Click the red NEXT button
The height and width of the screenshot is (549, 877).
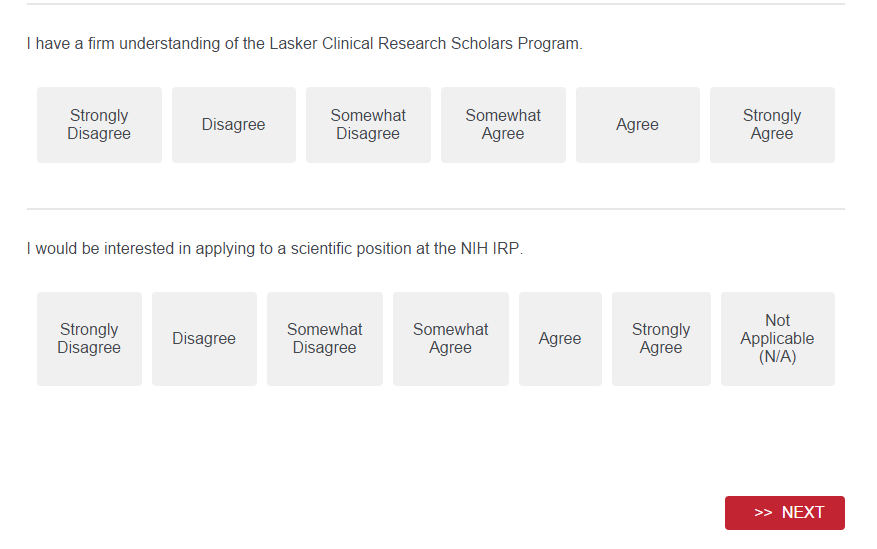click(x=785, y=513)
